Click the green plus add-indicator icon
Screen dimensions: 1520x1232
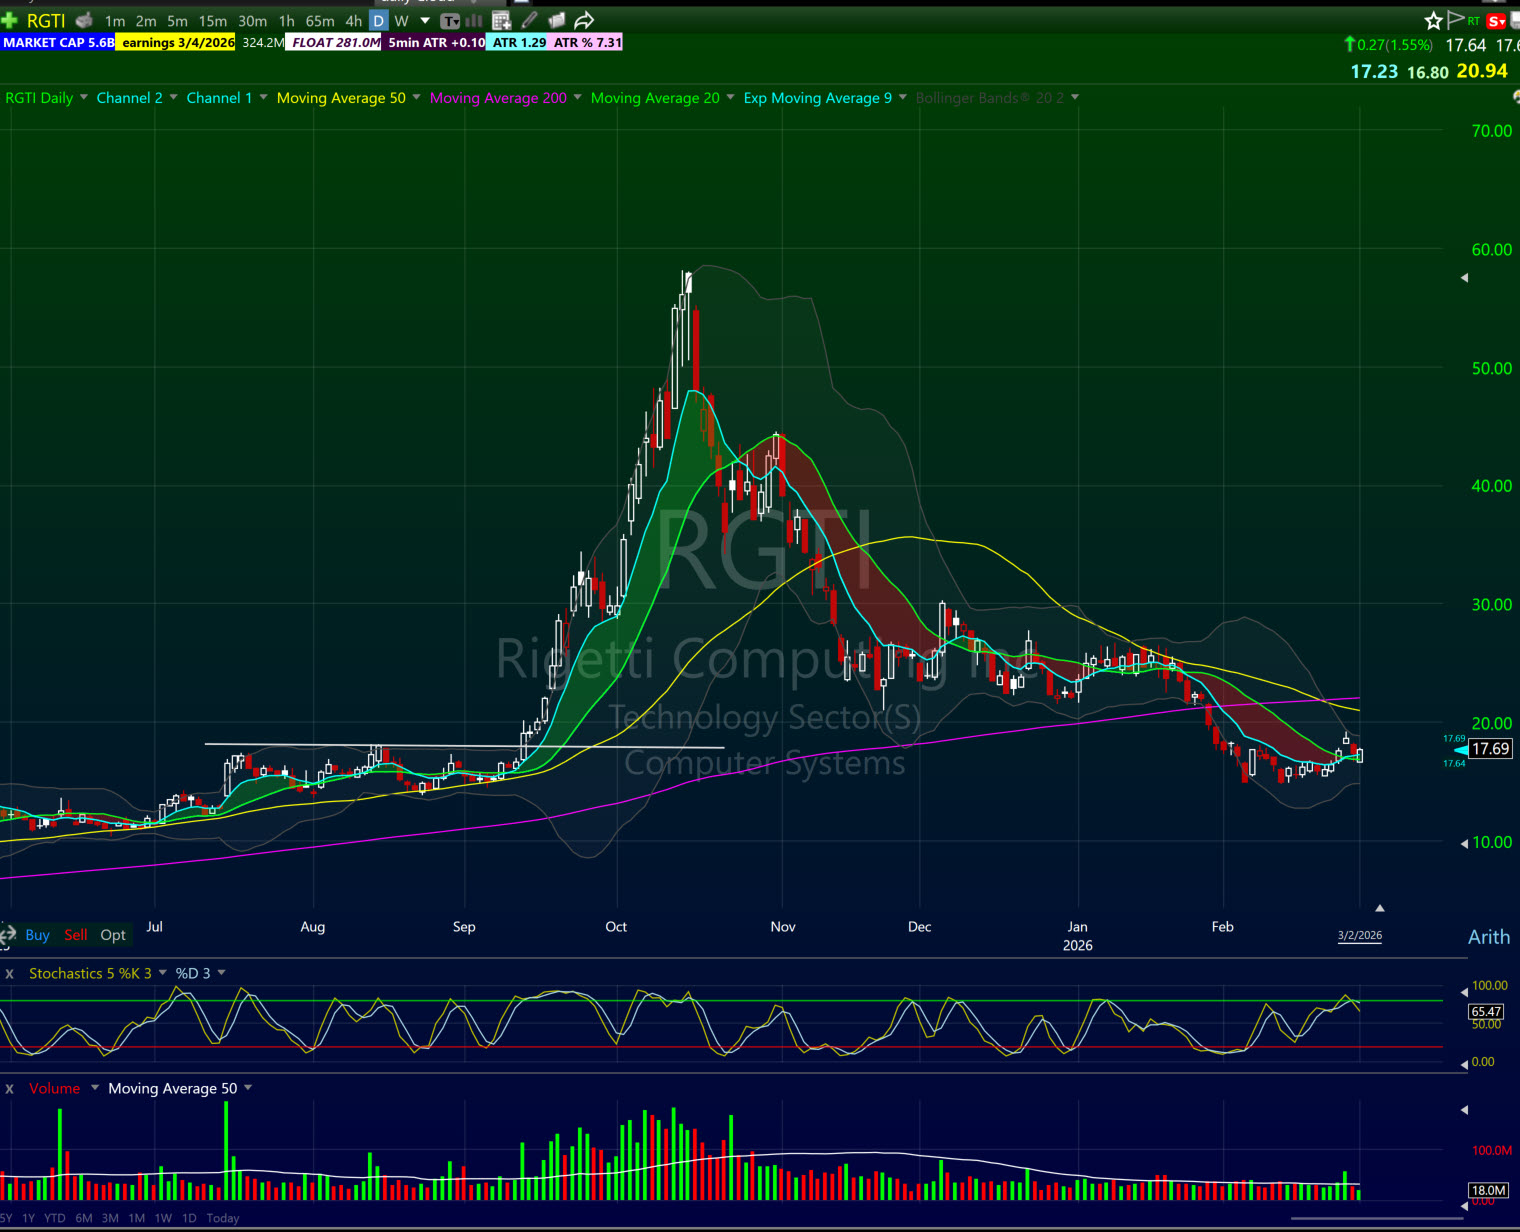pyautogui.click(x=9, y=20)
